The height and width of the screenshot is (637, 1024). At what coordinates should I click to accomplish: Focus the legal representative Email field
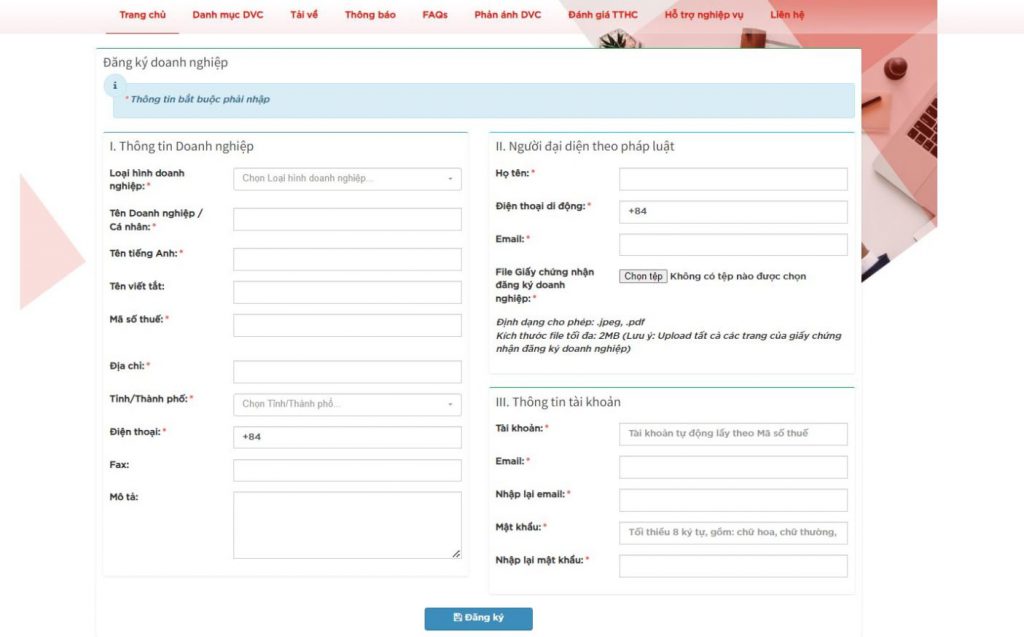pos(733,245)
